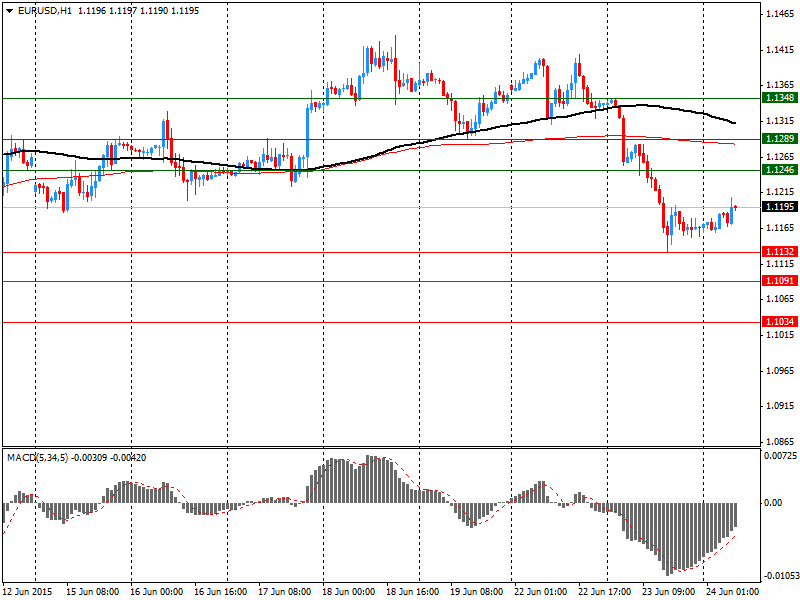Image resolution: width=800 pixels, height=600 pixels.
Task: Select the MACD 0.00 zero level value
Action: [x=773, y=503]
